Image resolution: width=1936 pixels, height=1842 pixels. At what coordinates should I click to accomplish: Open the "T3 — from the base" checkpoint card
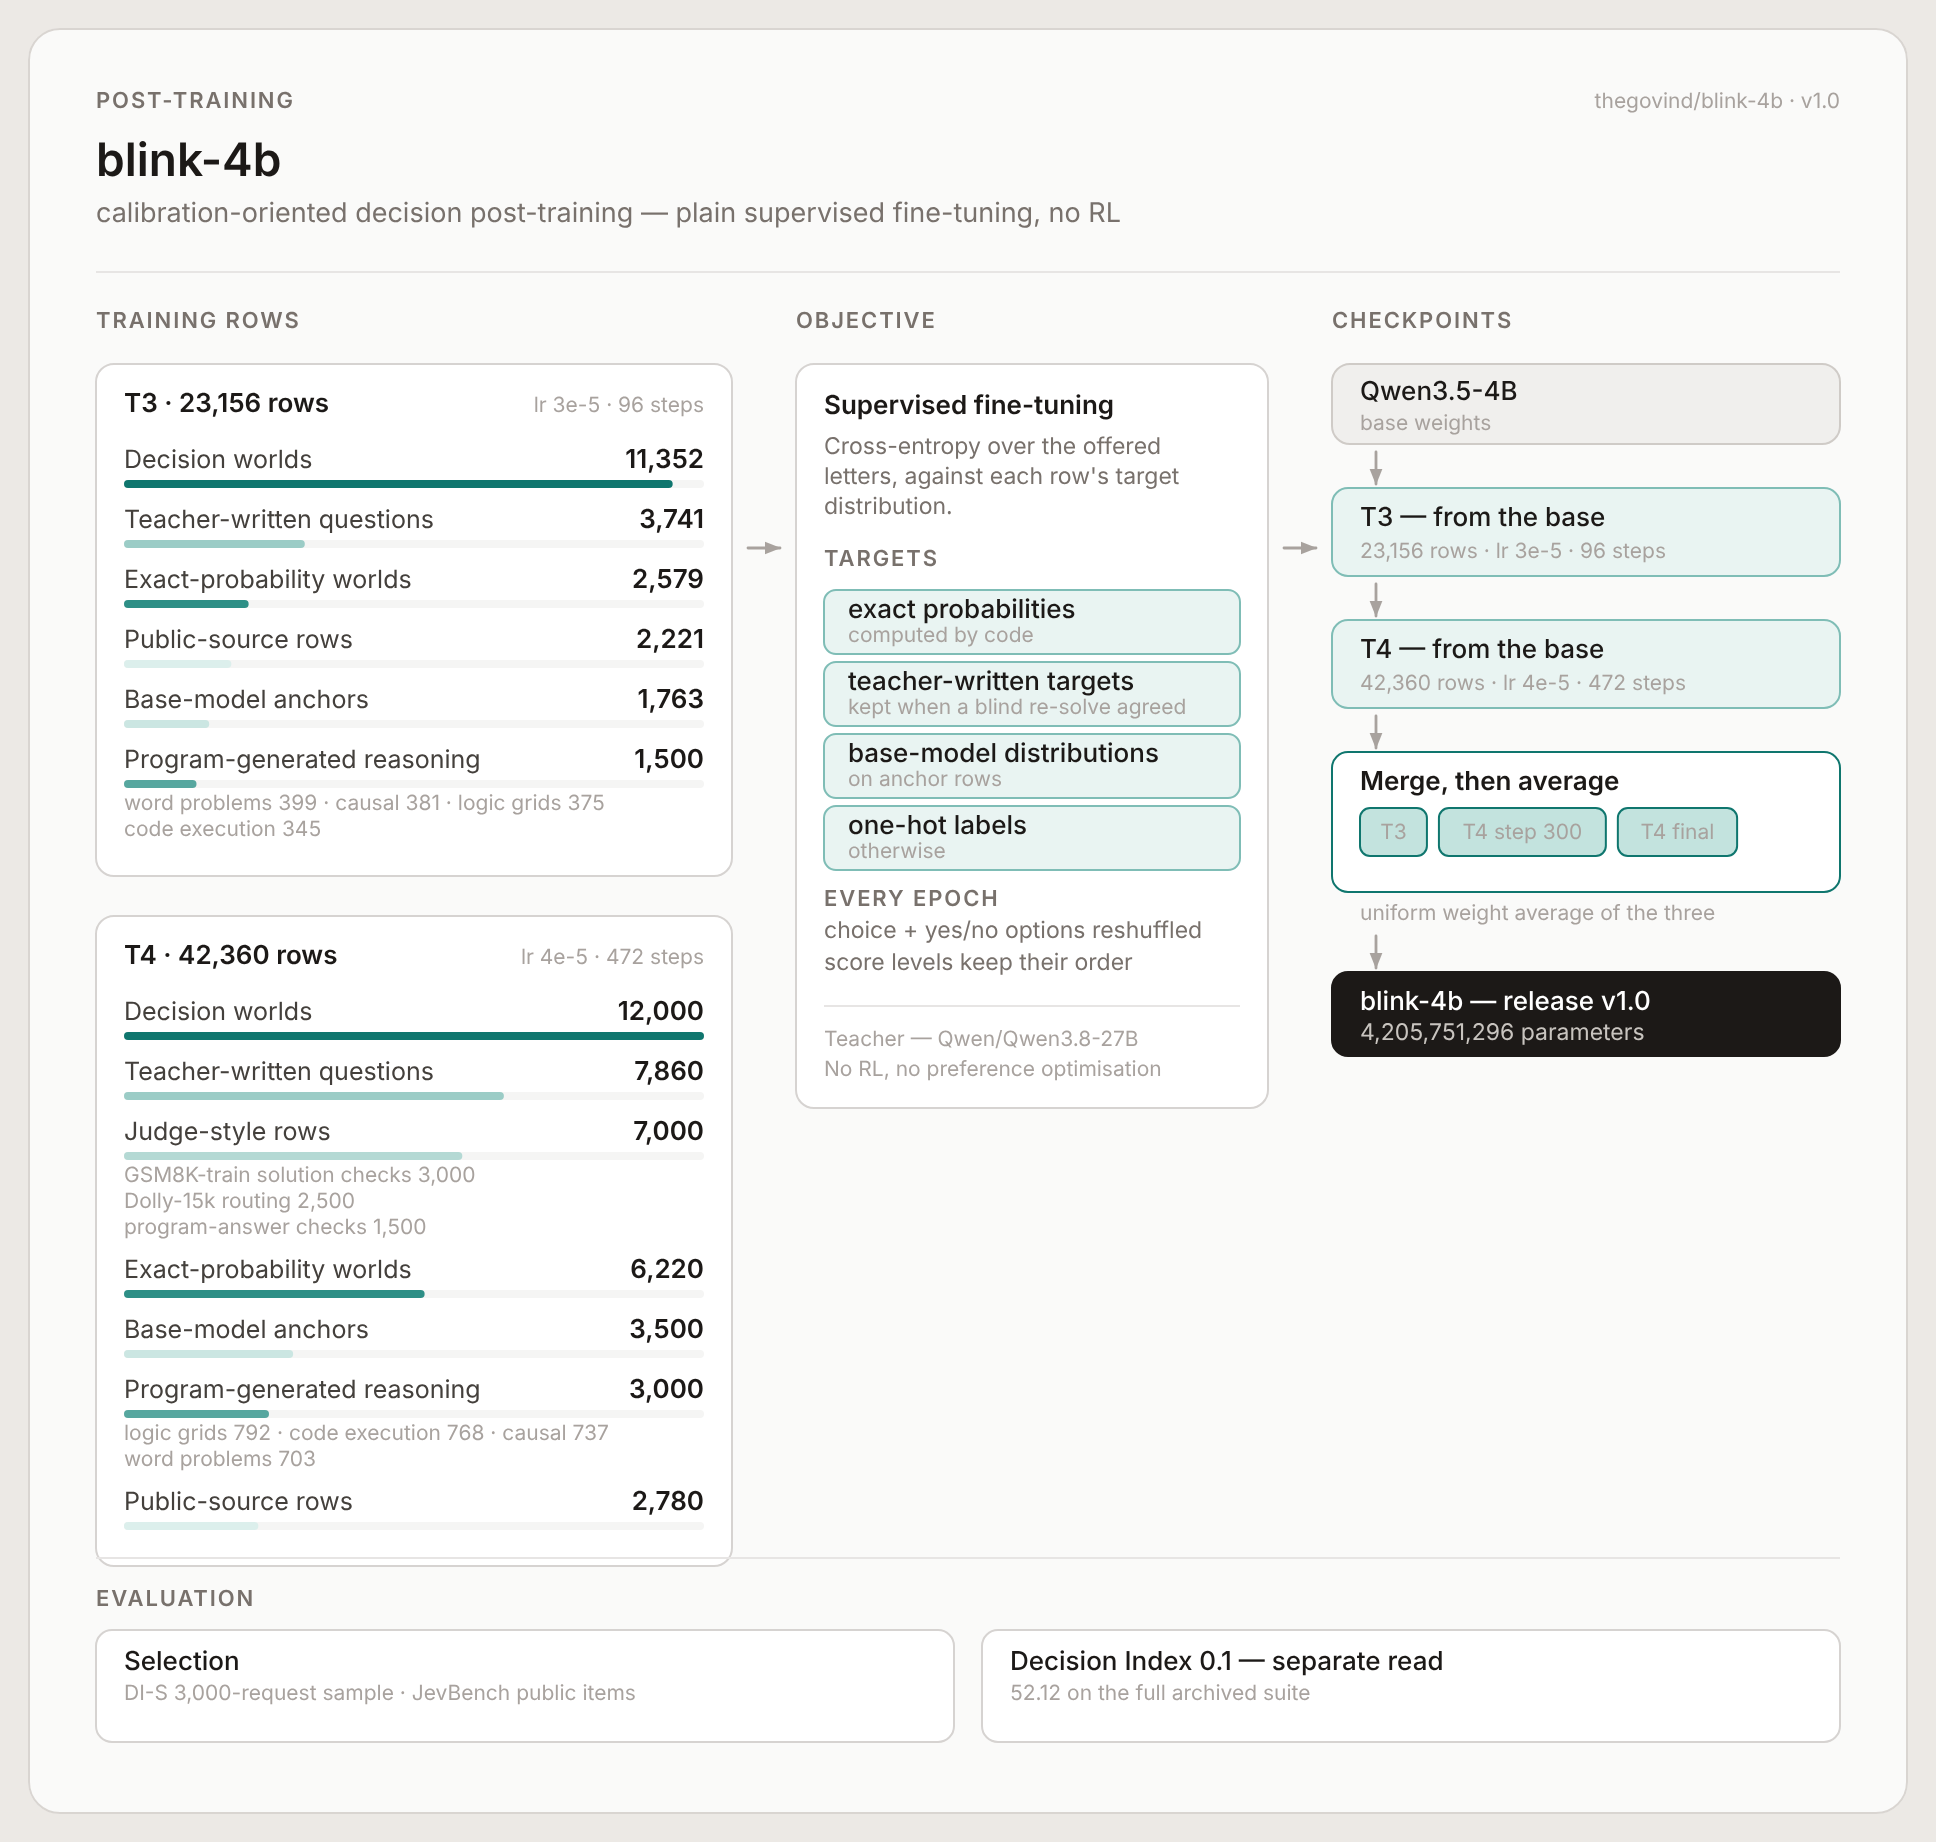1586,532
